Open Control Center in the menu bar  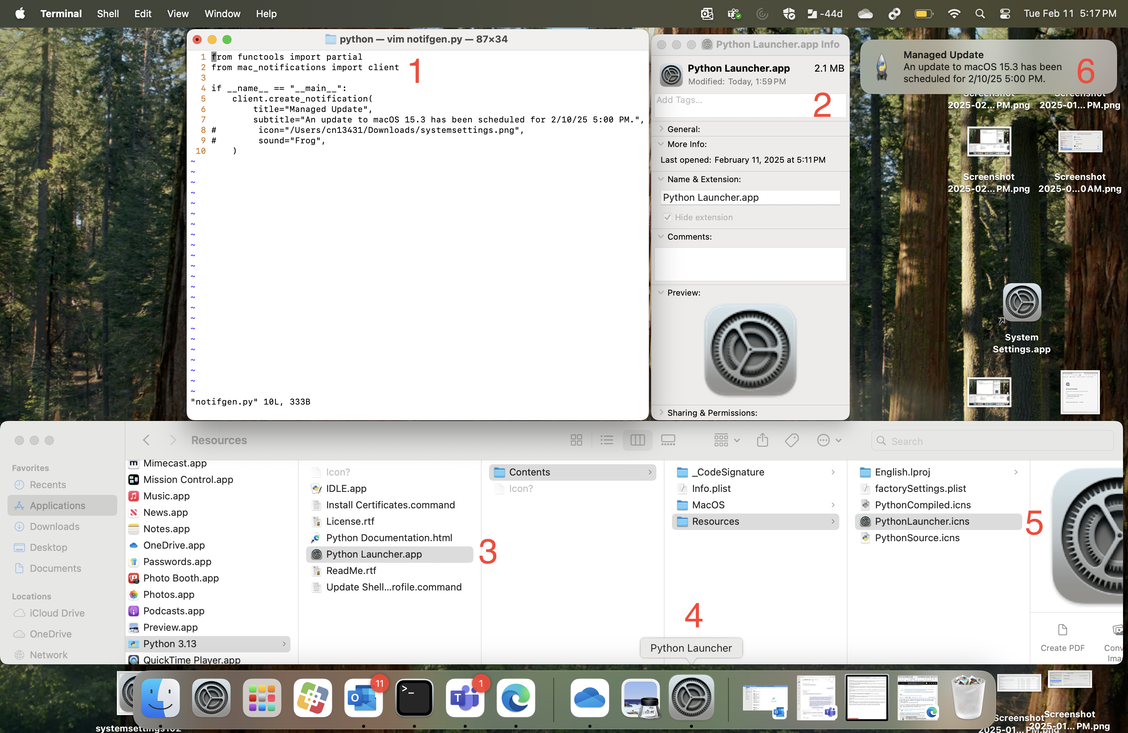(x=1005, y=14)
